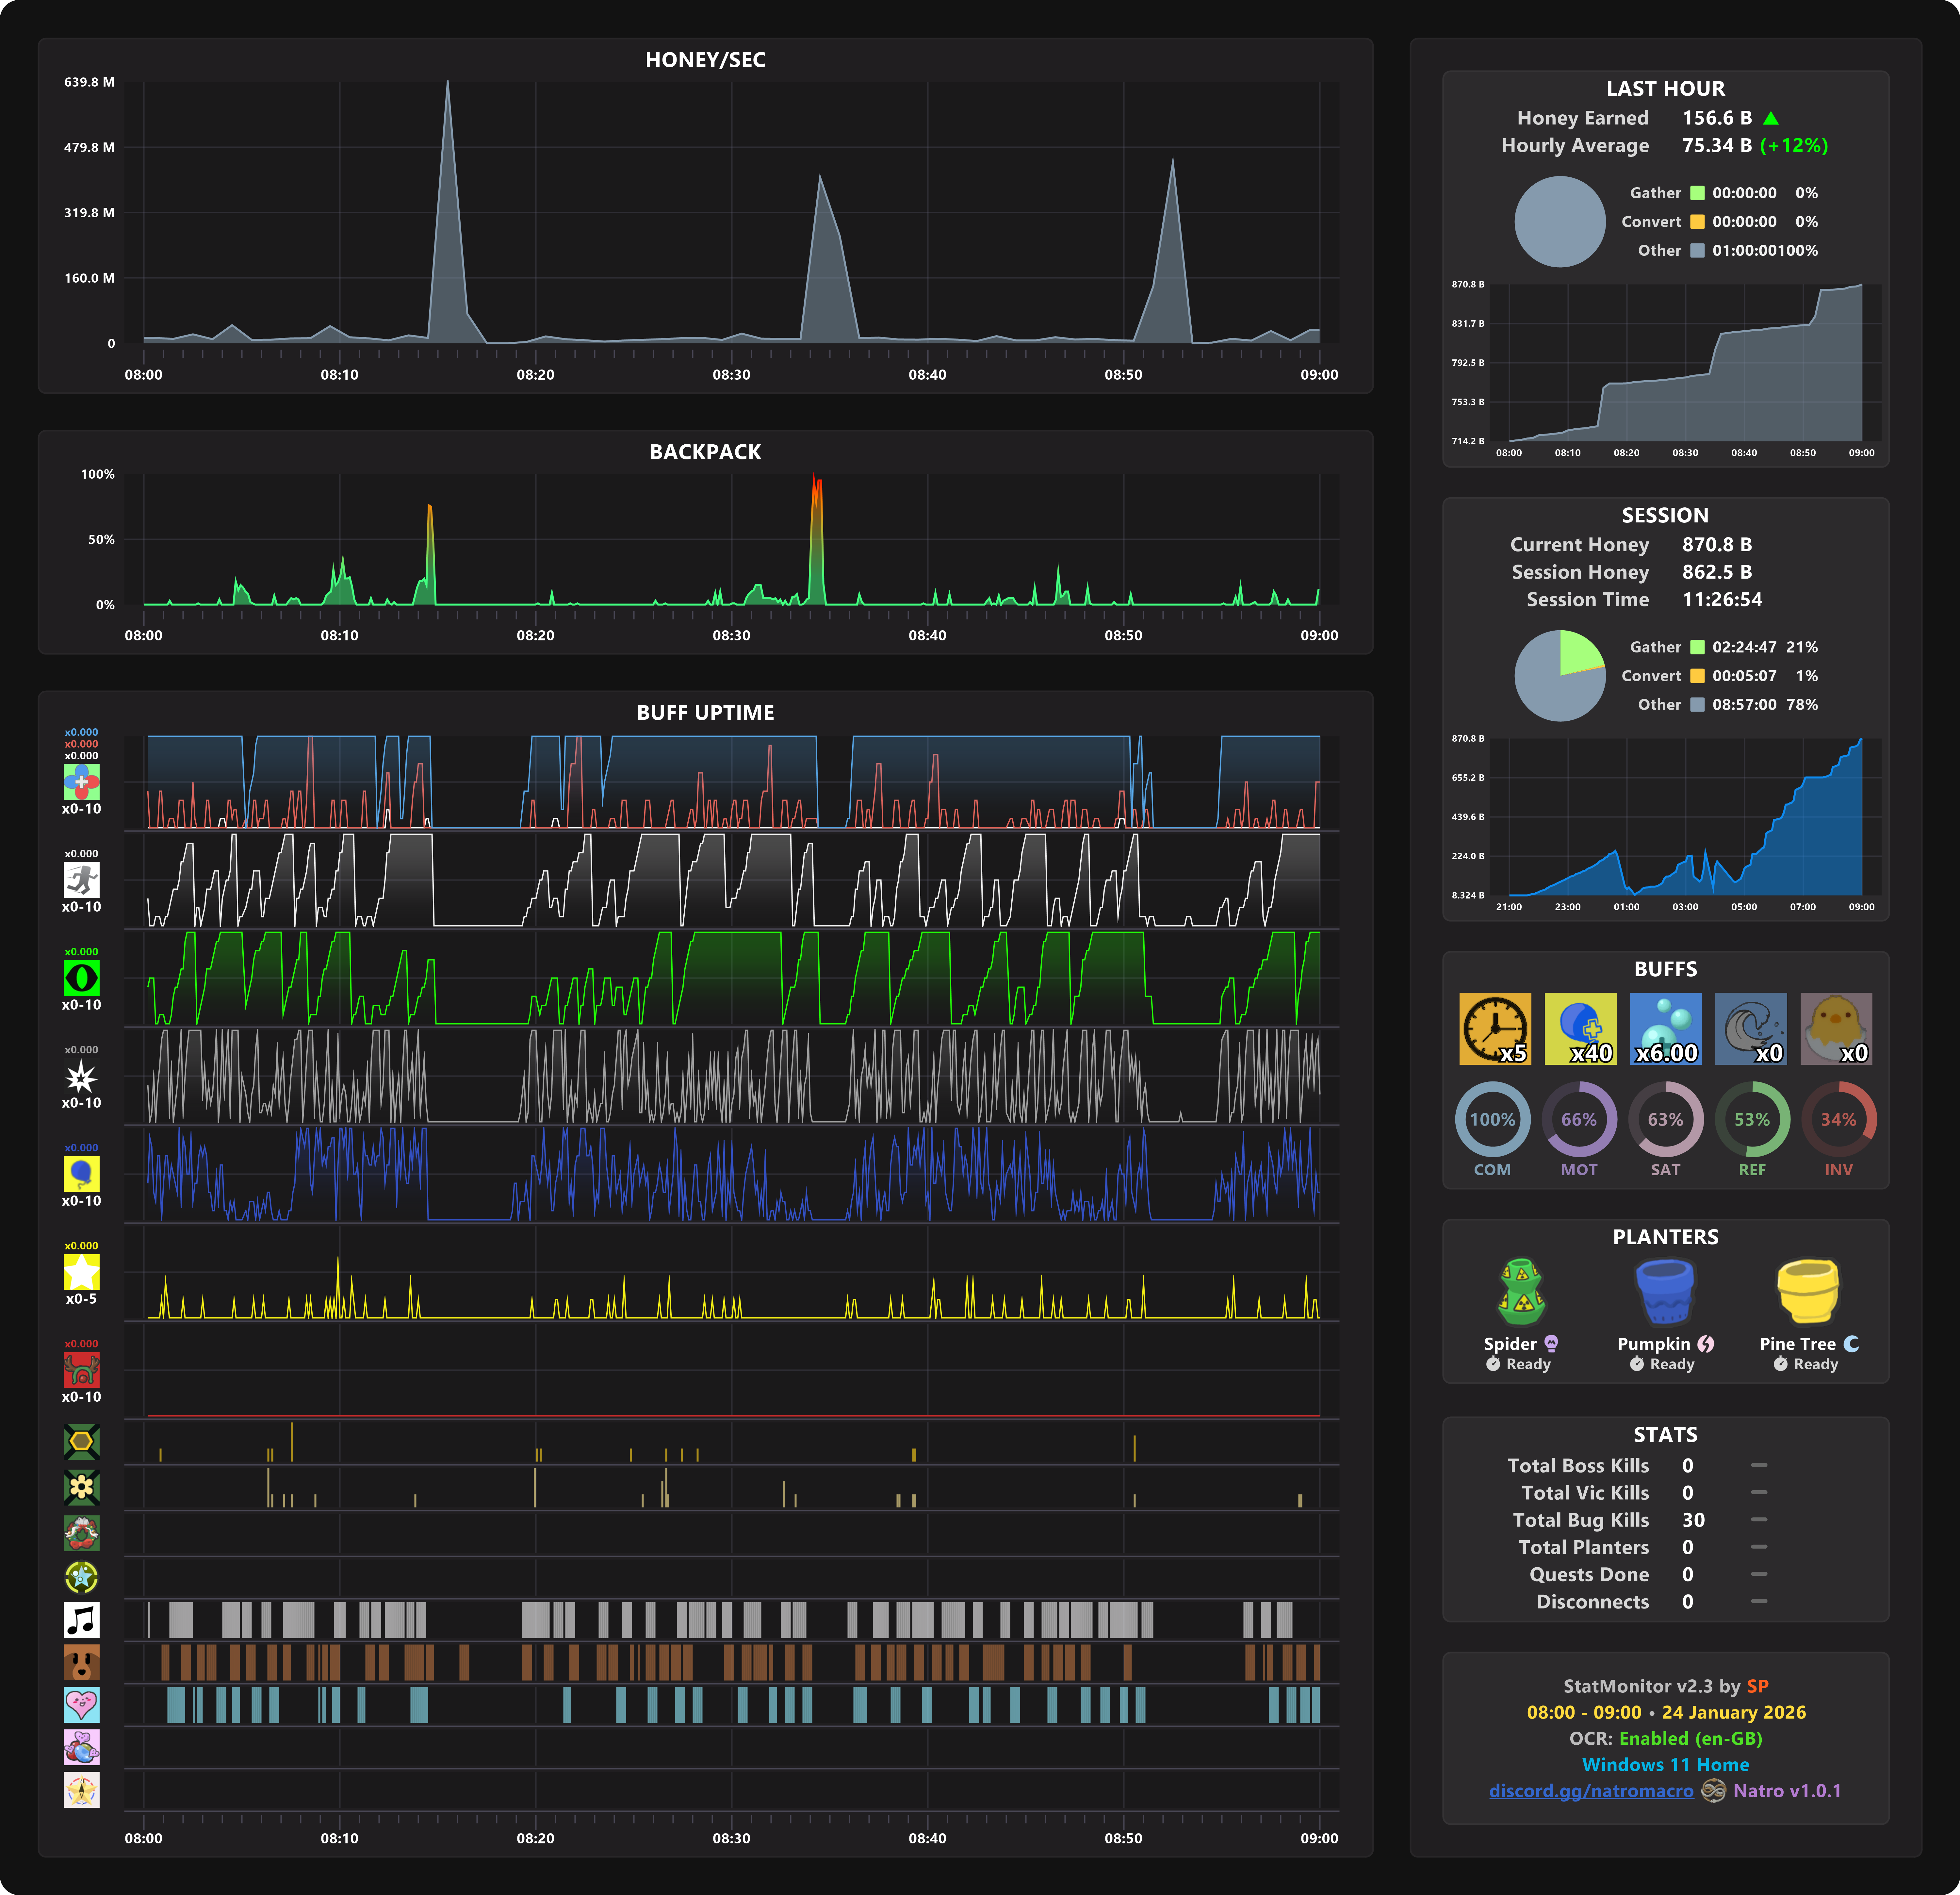Select the bubbles buff icon x6.00
Image resolution: width=1960 pixels, height=1895 pixels.
coord(1665,1028)
